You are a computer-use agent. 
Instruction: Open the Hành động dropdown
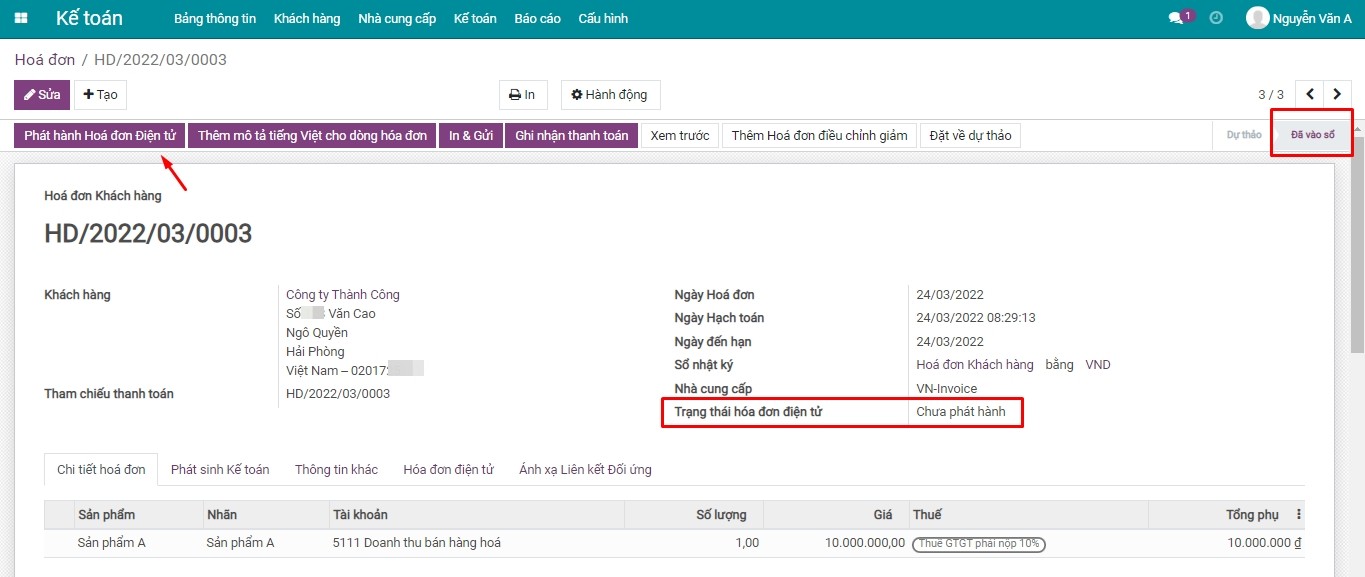(610, 95)
